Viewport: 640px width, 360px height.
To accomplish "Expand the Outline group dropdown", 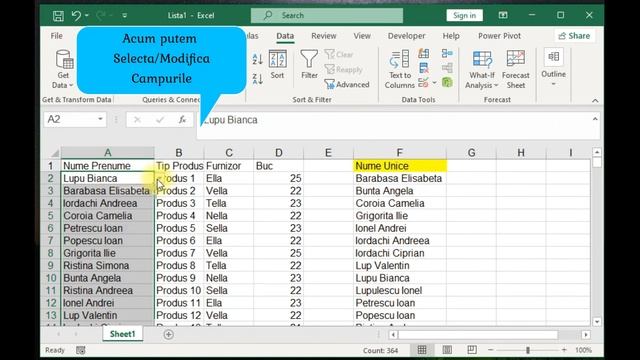I will (x=553, y=68).
